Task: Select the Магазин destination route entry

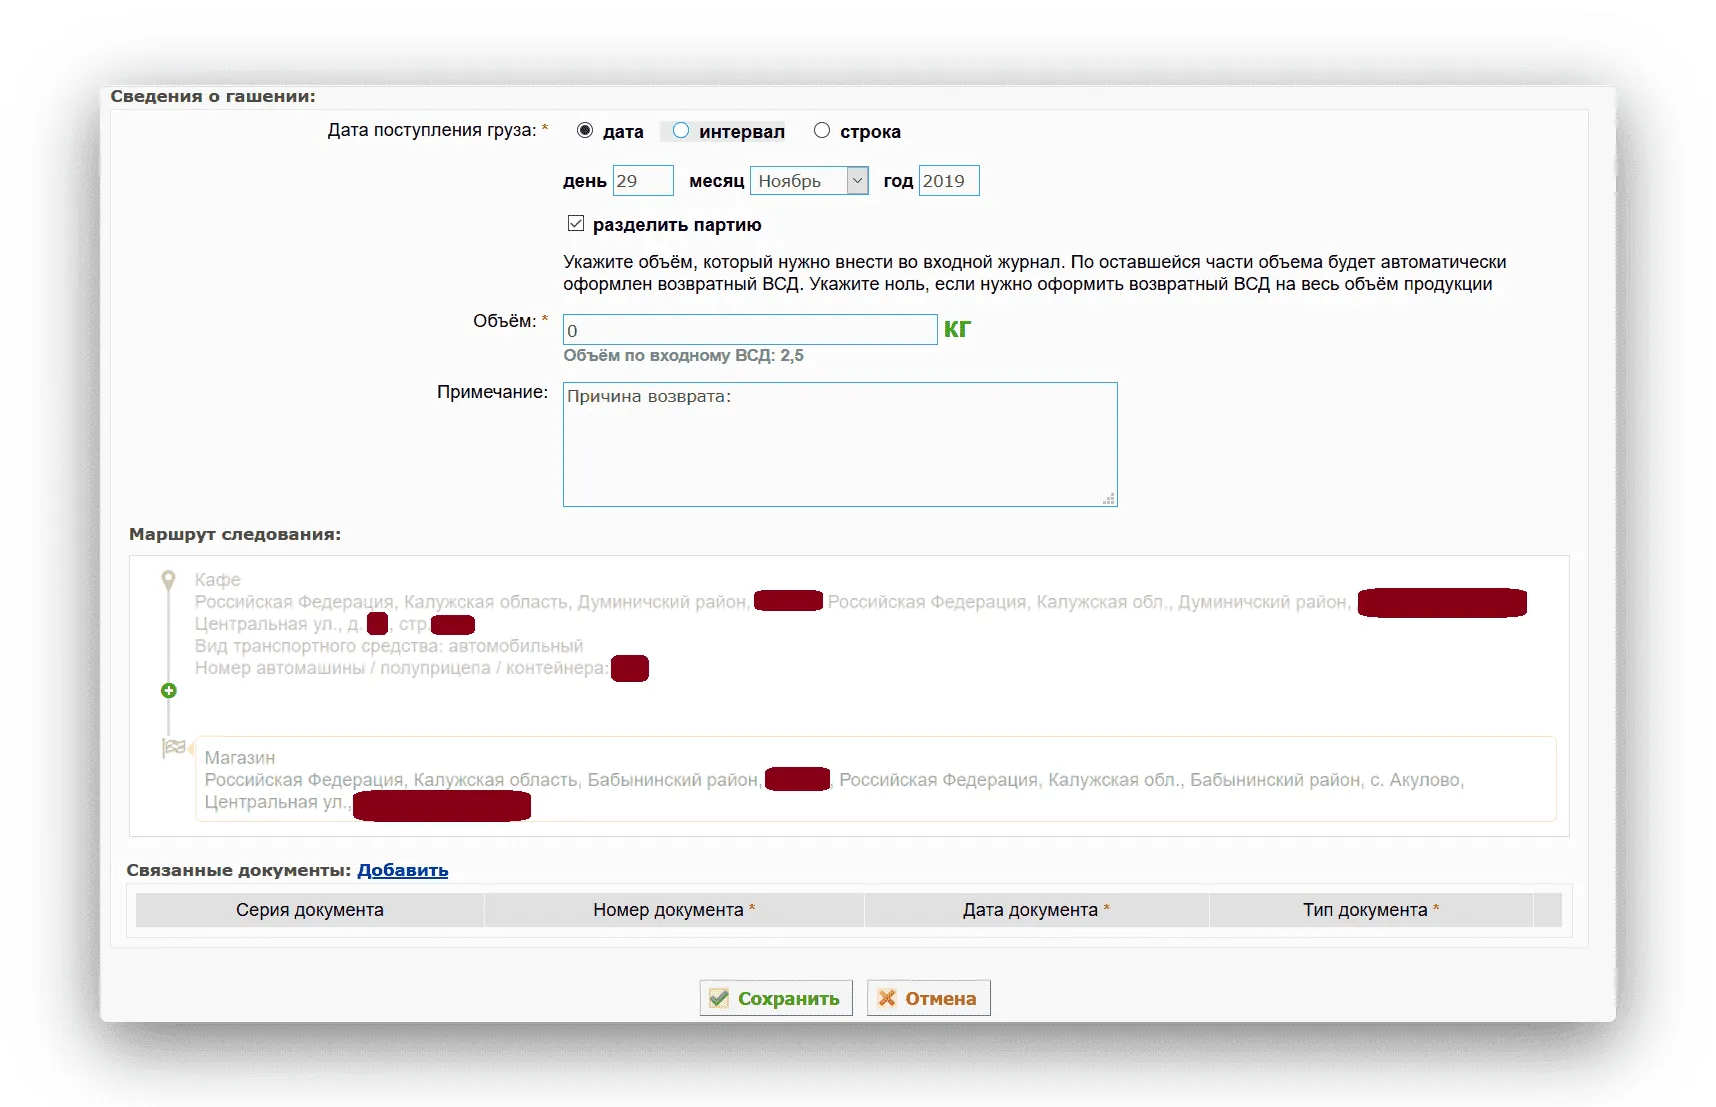Action: [x=875, y=779]
